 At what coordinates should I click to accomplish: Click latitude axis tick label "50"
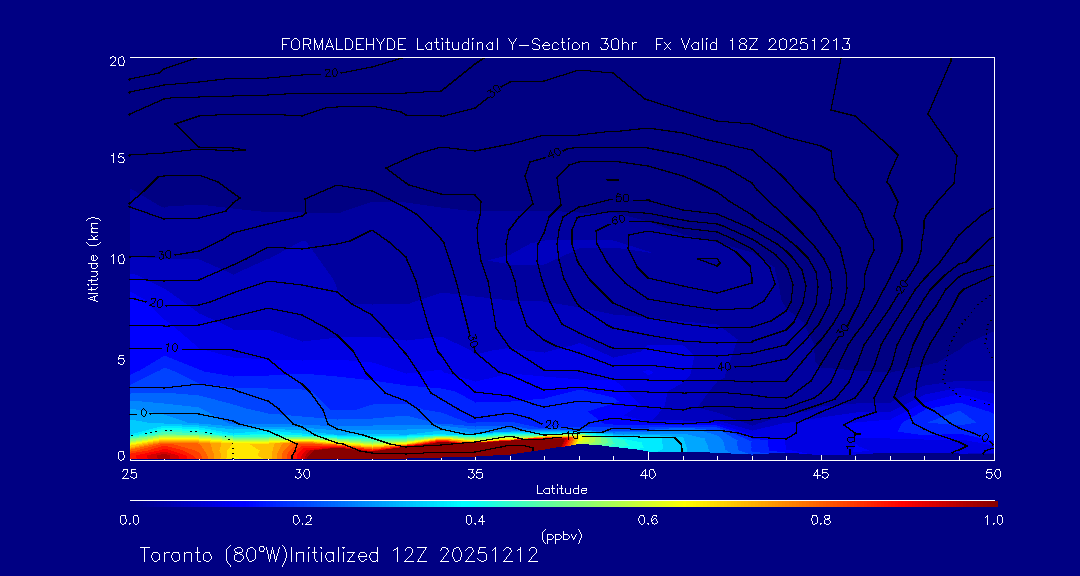click(993, 474)
